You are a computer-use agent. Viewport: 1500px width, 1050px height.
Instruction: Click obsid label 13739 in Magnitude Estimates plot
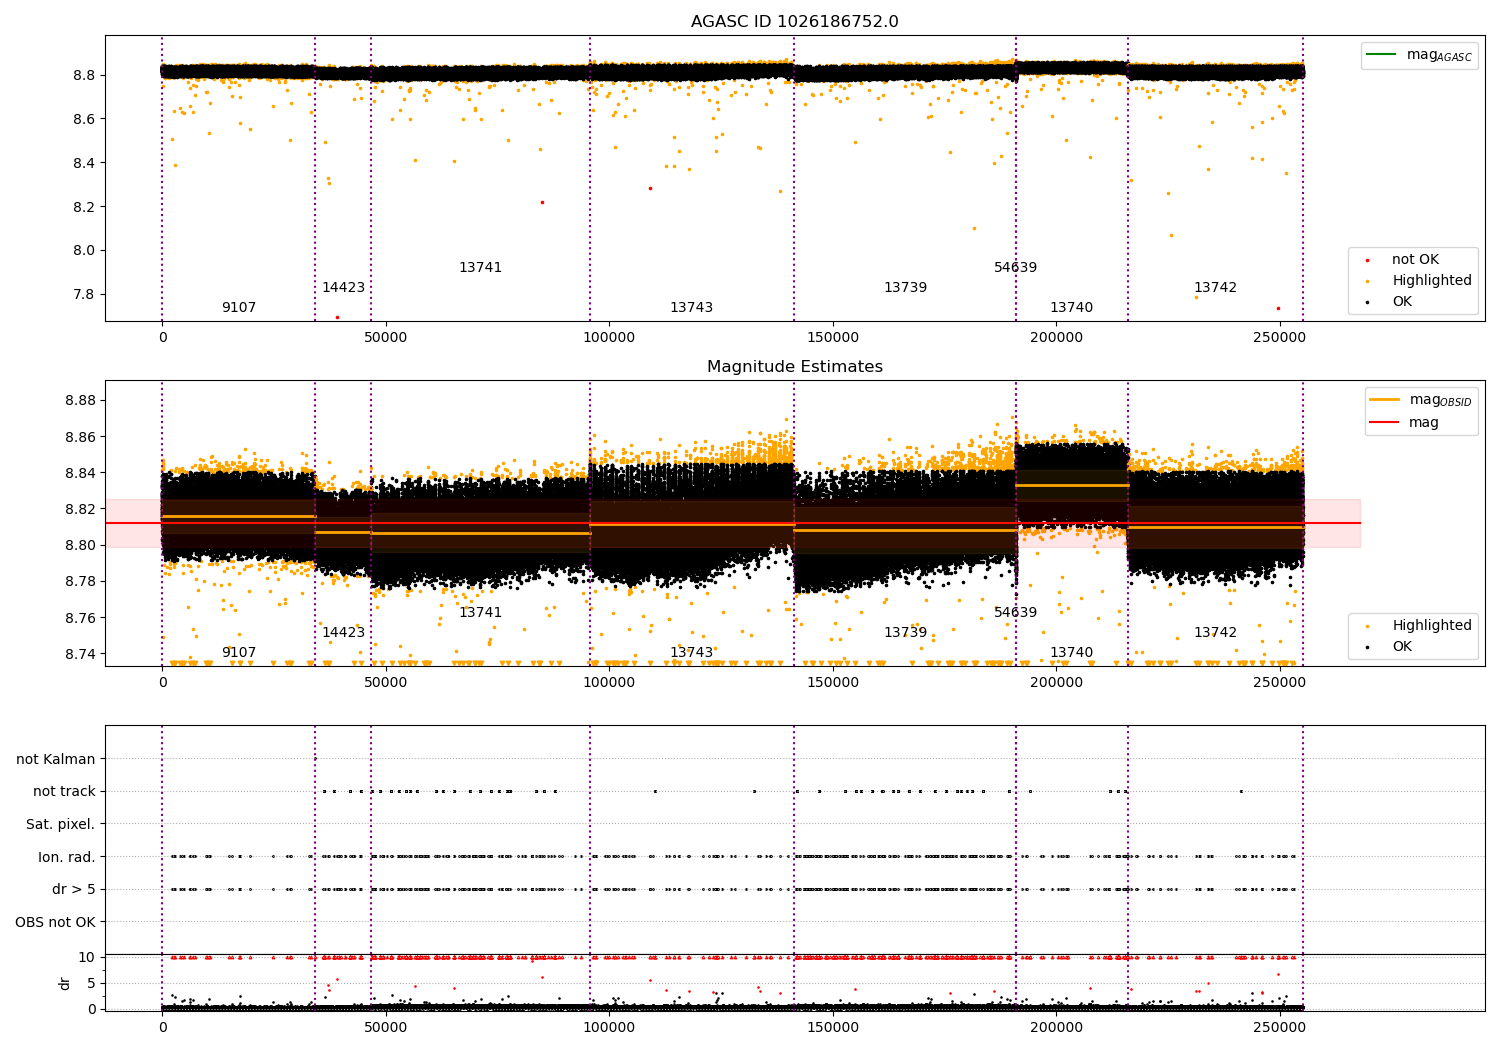pyautogui.click(x=905, y=633)
